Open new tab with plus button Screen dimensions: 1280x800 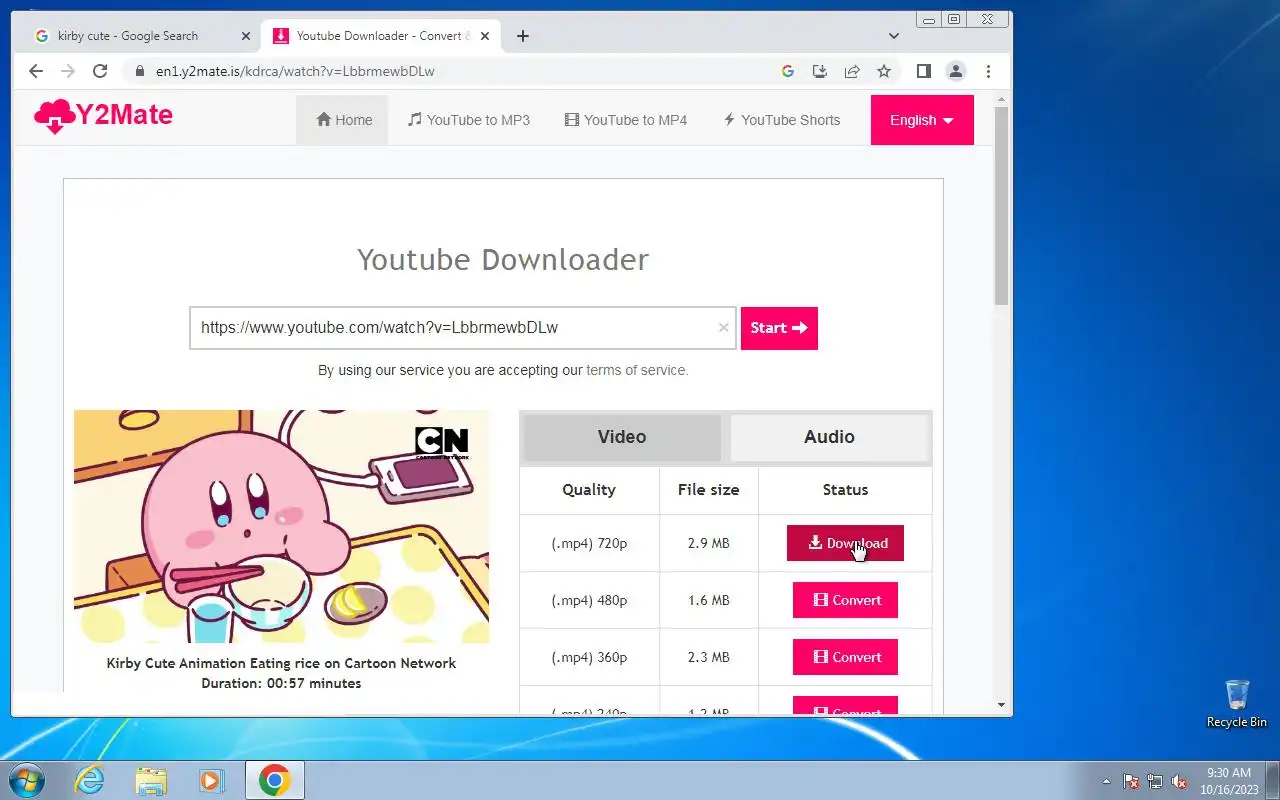tap(523, 36)
